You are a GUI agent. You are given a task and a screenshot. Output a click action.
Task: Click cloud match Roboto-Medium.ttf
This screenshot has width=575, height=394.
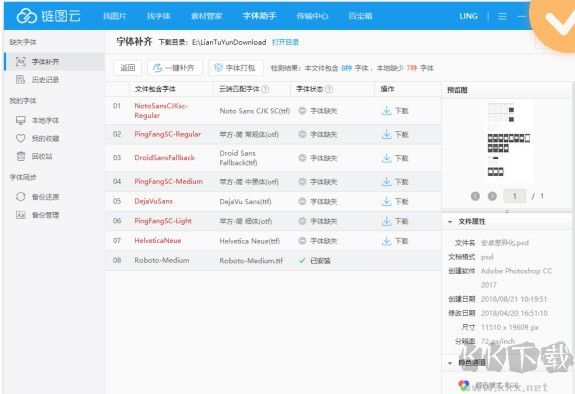251,261
